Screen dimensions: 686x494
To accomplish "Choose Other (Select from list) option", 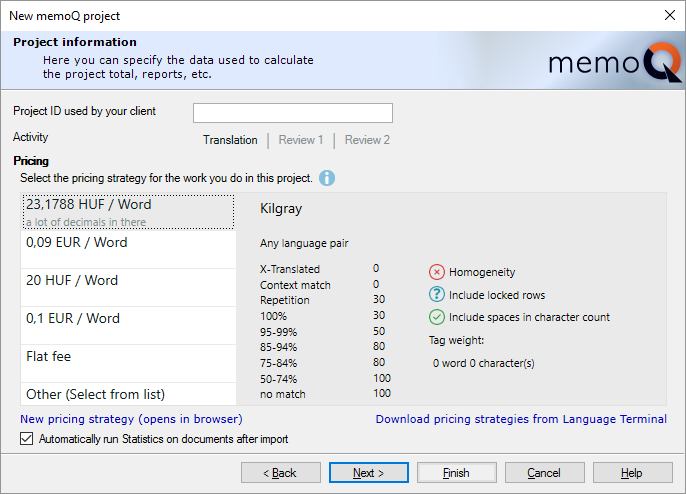I will tap(128, 394).
